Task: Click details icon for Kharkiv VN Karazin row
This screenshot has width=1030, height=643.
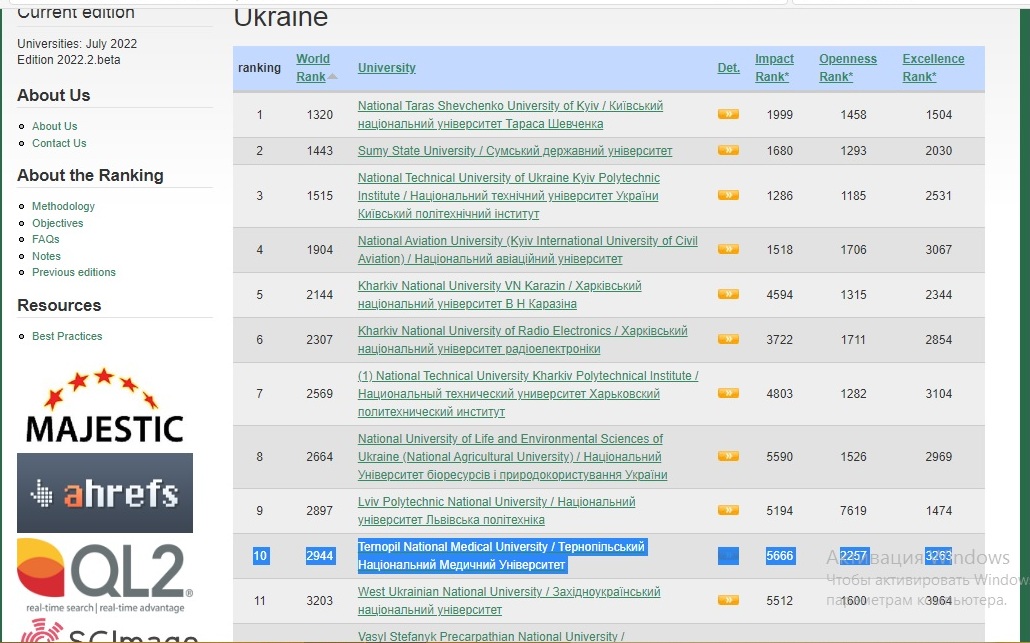Action: tap(728, 295)
